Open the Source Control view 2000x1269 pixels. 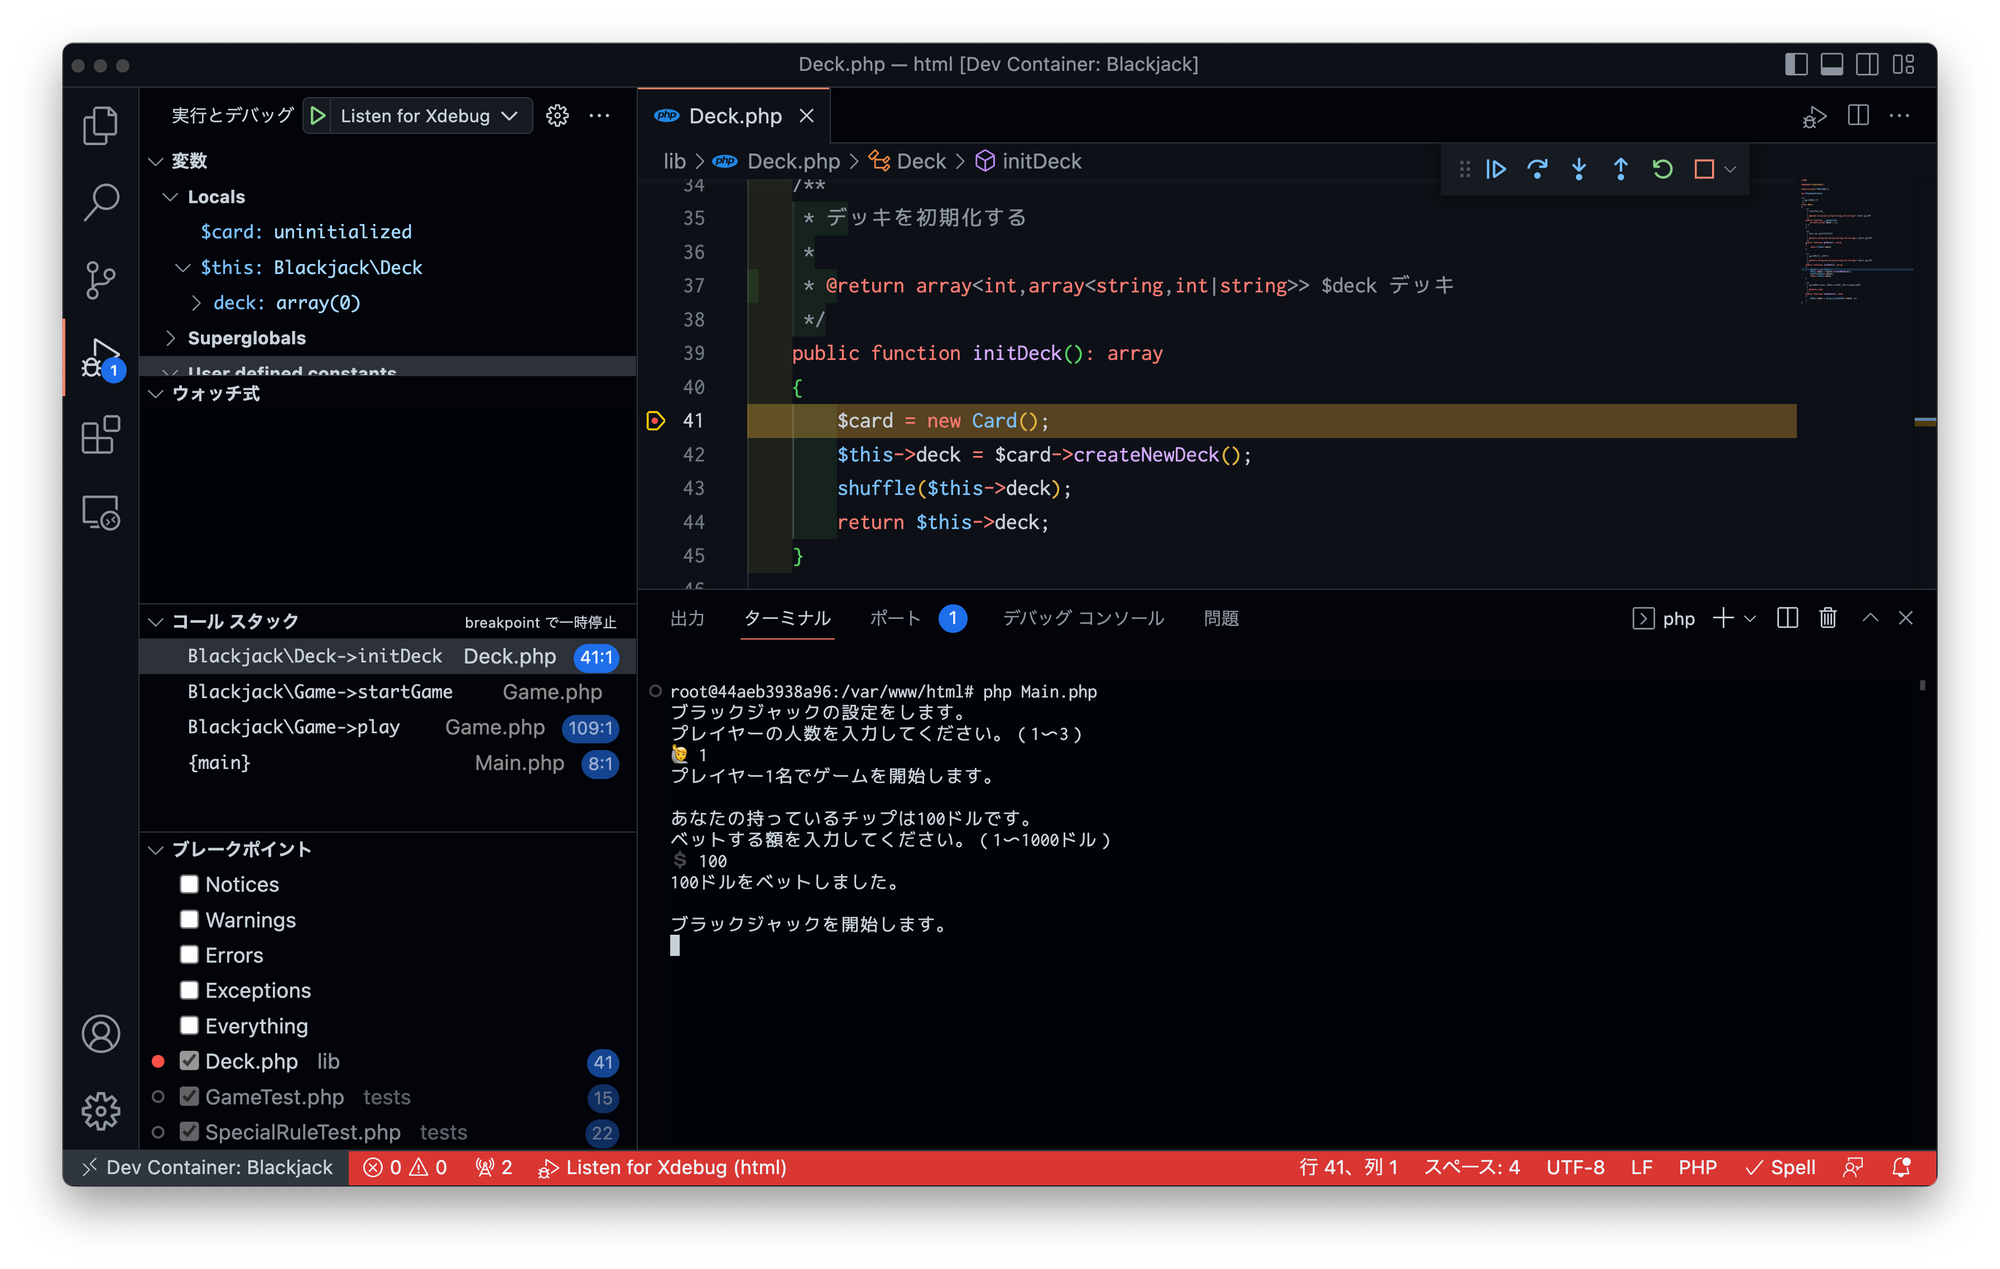100,280
